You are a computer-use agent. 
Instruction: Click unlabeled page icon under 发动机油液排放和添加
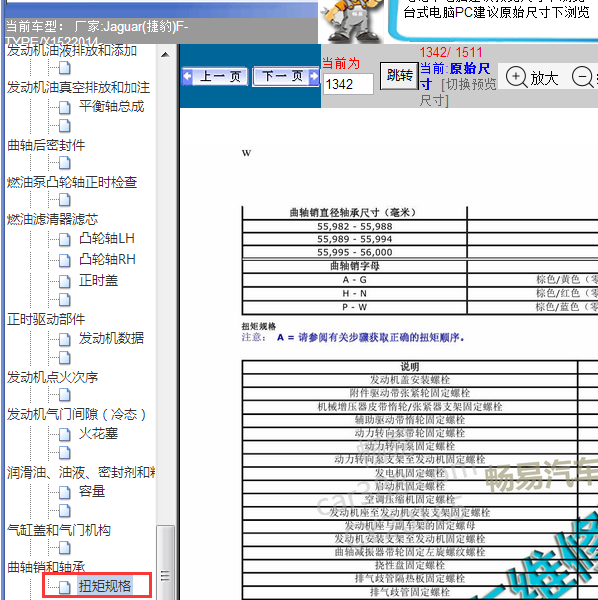coord(65,68)
